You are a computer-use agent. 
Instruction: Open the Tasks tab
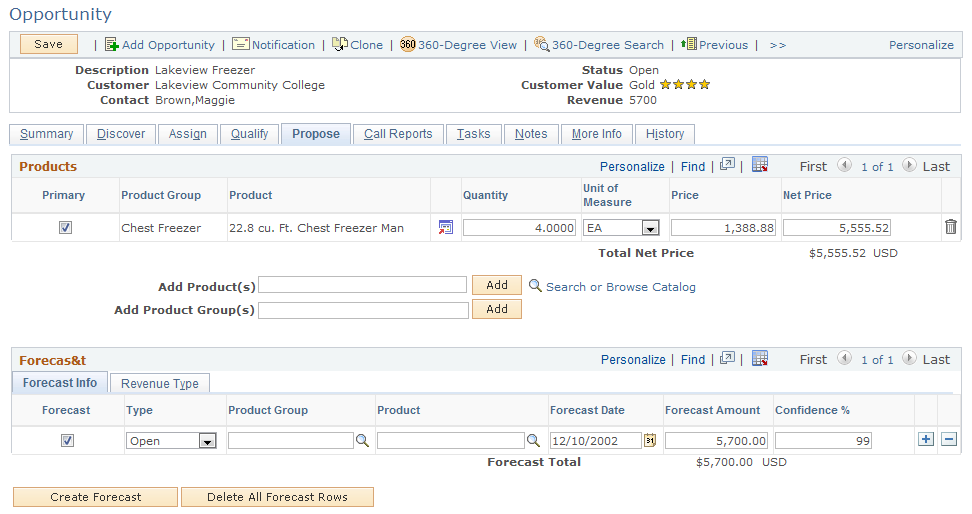(x=474, y=134)
